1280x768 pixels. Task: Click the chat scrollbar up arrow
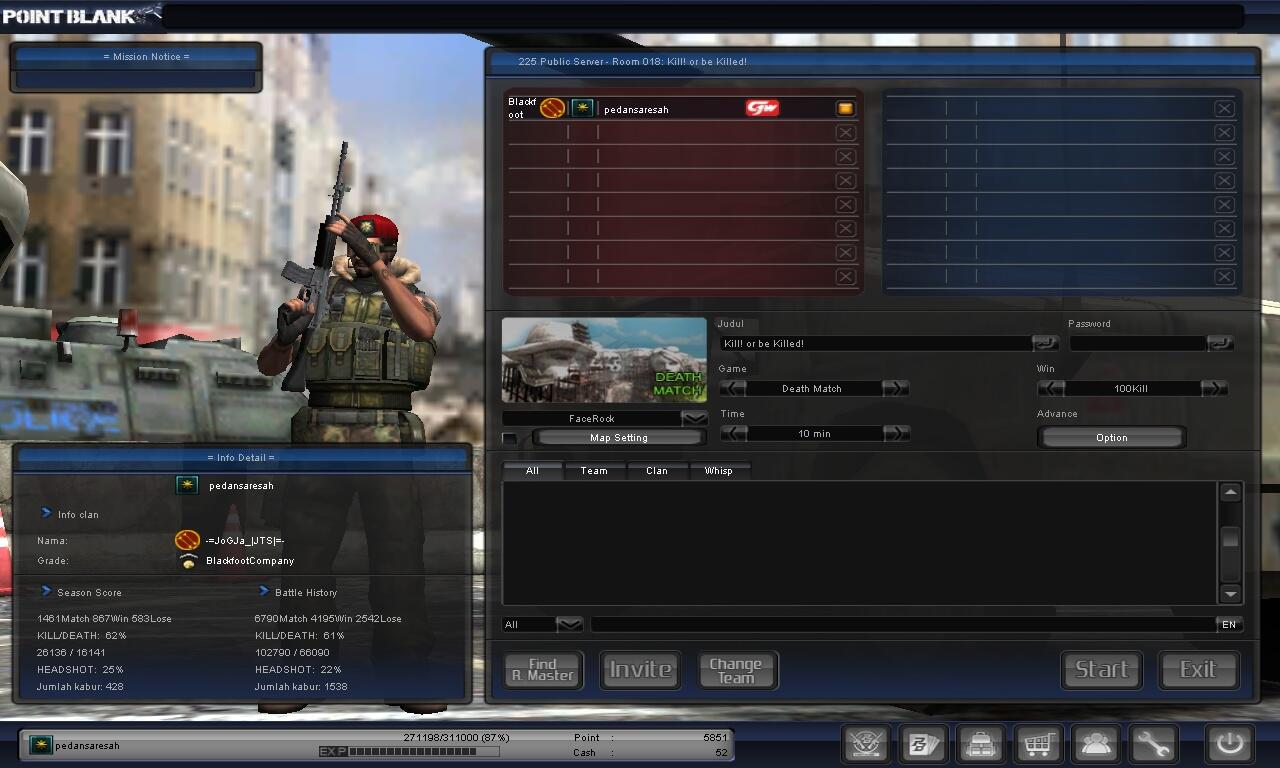click(1230, 492)
